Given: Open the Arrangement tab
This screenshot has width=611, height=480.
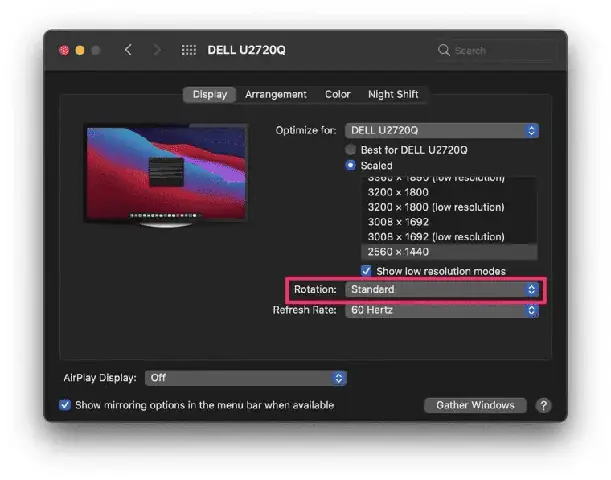Looking at the screenshot, I should (x=275, y=94).
